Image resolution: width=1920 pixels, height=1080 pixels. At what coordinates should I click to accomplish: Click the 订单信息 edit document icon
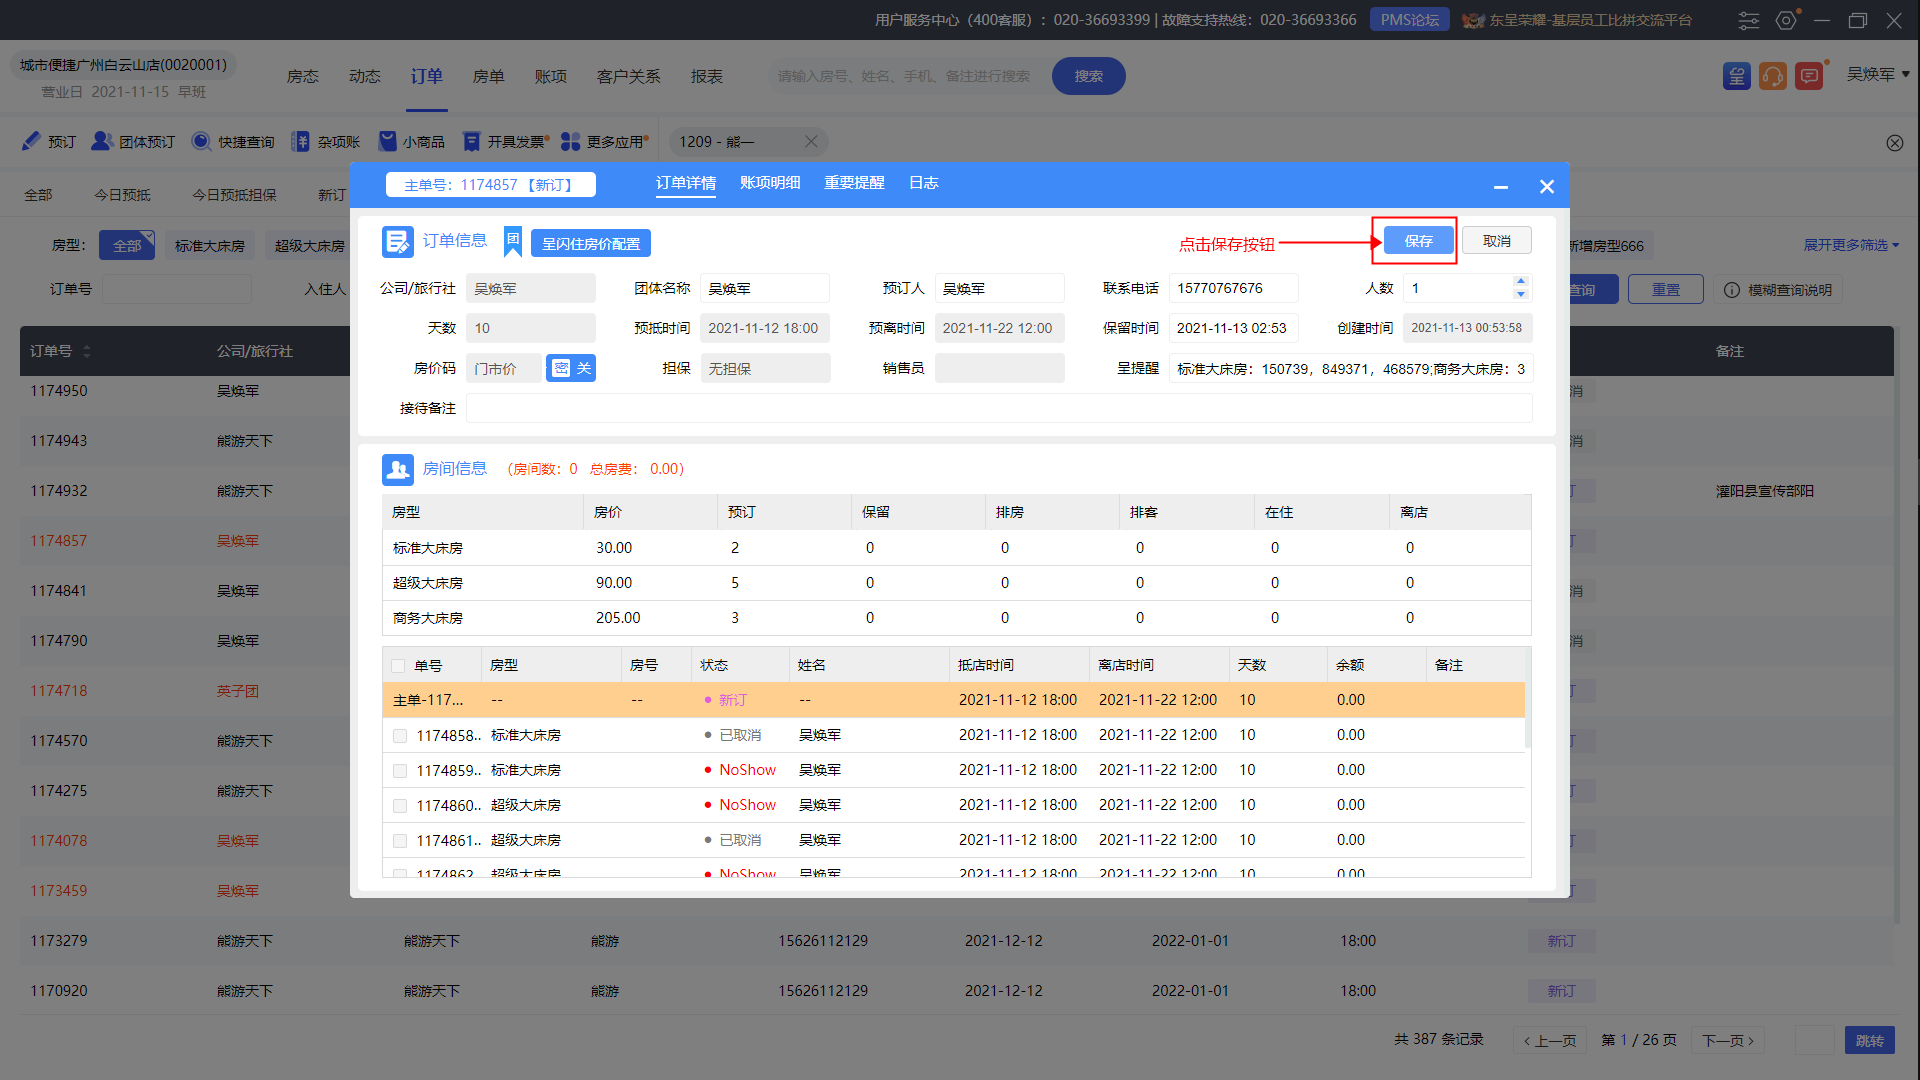(397, 241)
